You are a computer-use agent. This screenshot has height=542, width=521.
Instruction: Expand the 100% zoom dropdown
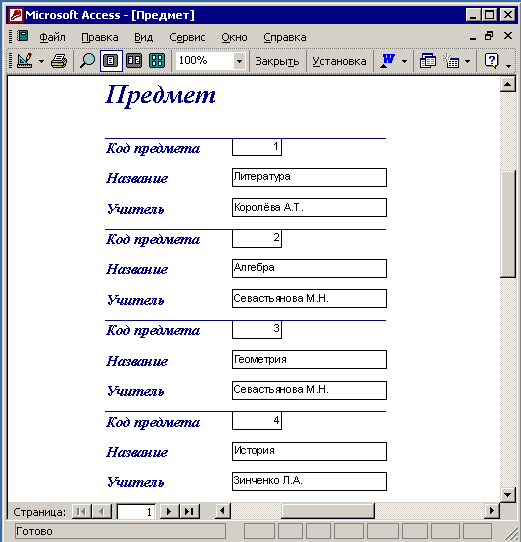[x=239, y=62]
